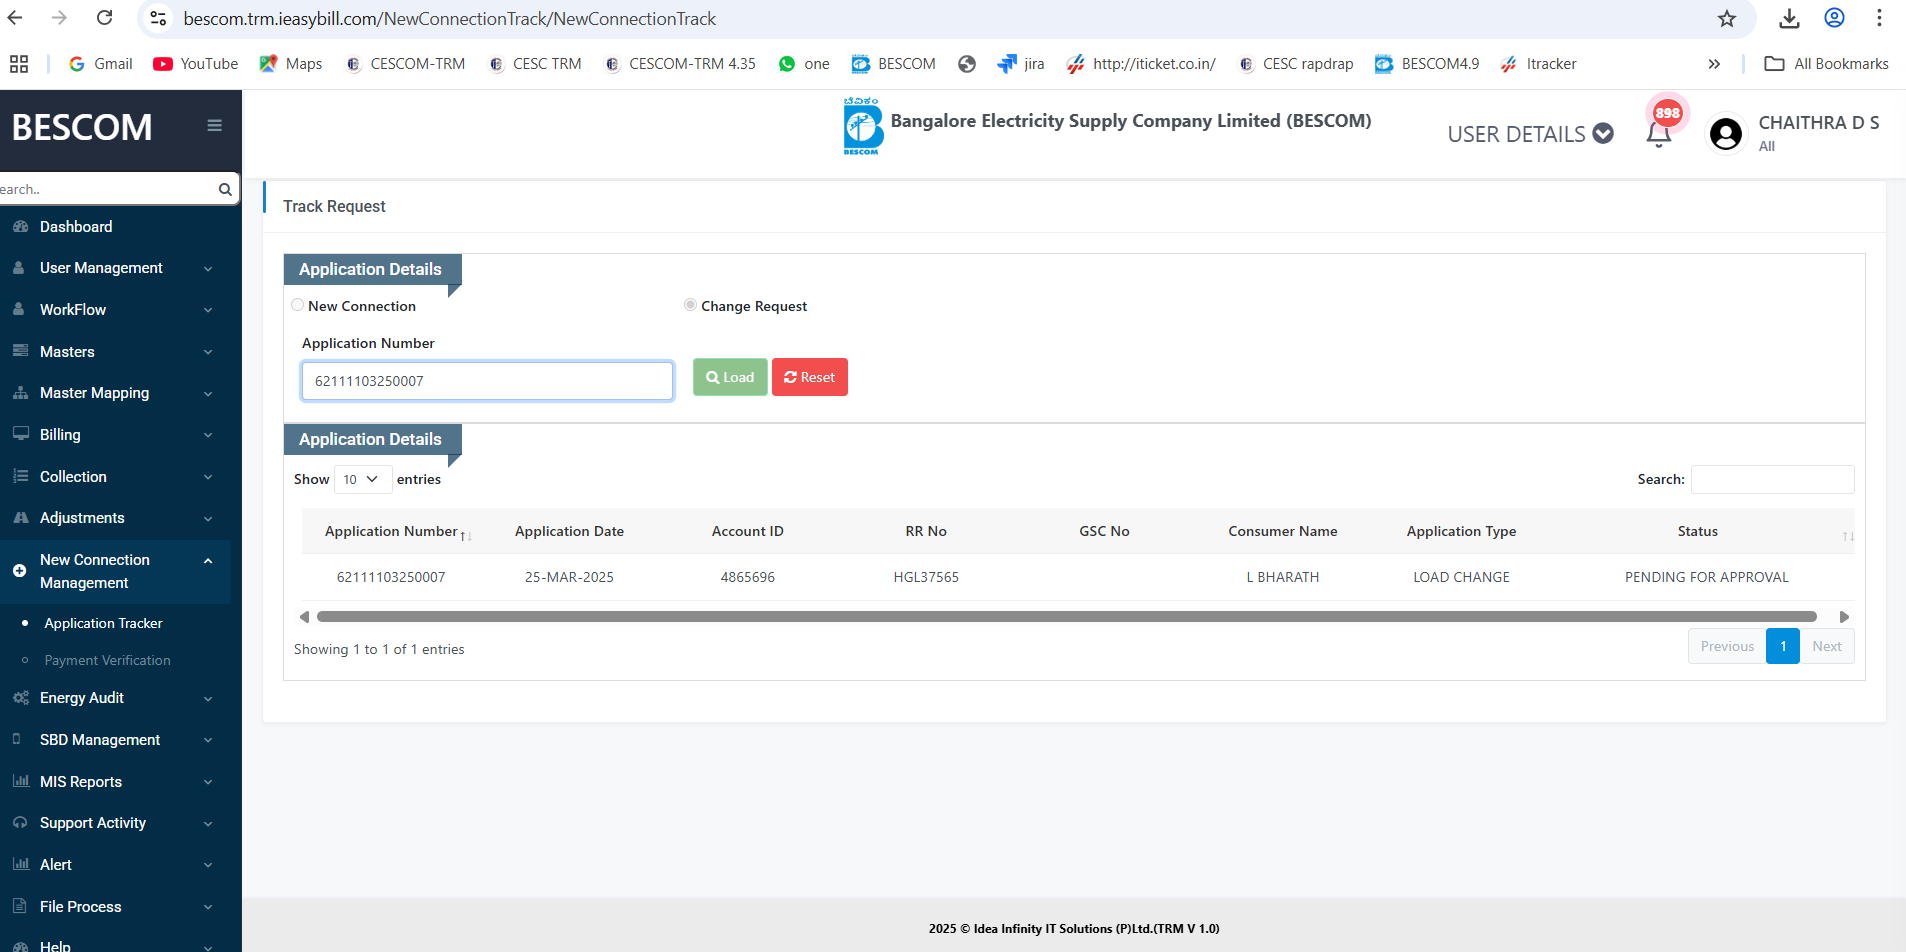
Task: Expand Collection menu
Action: point(115,477)
